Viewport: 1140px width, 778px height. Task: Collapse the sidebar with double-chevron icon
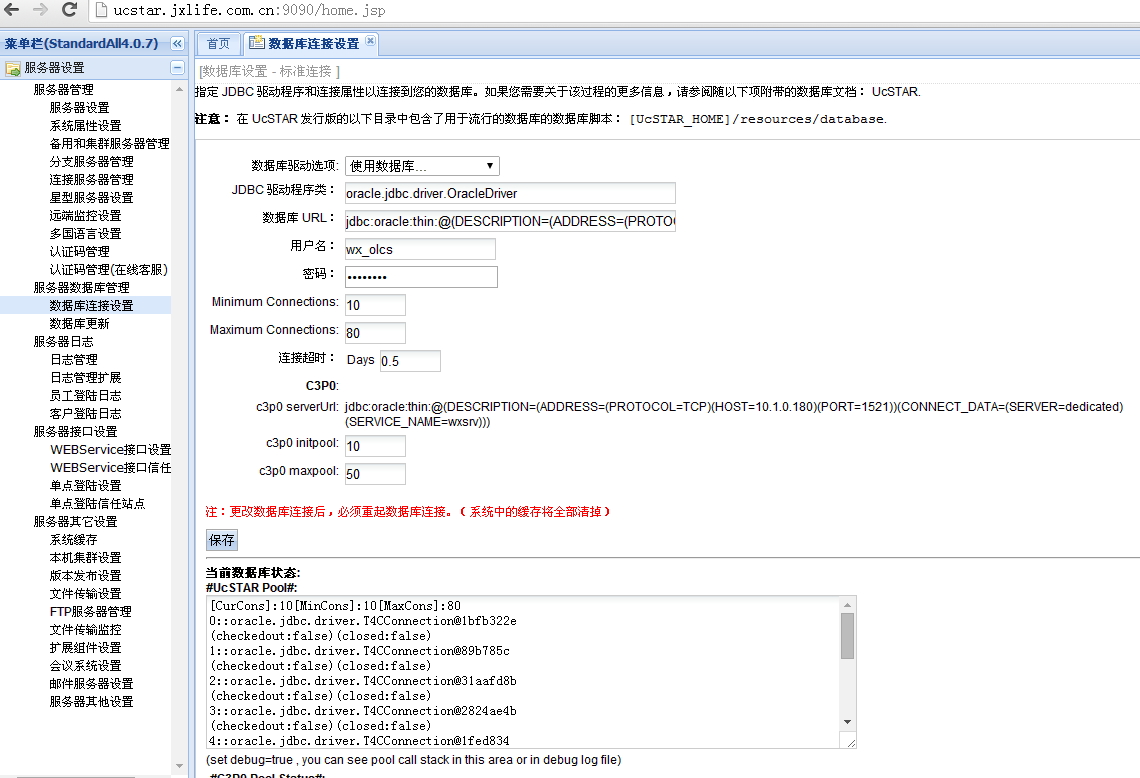coord(177,44)
